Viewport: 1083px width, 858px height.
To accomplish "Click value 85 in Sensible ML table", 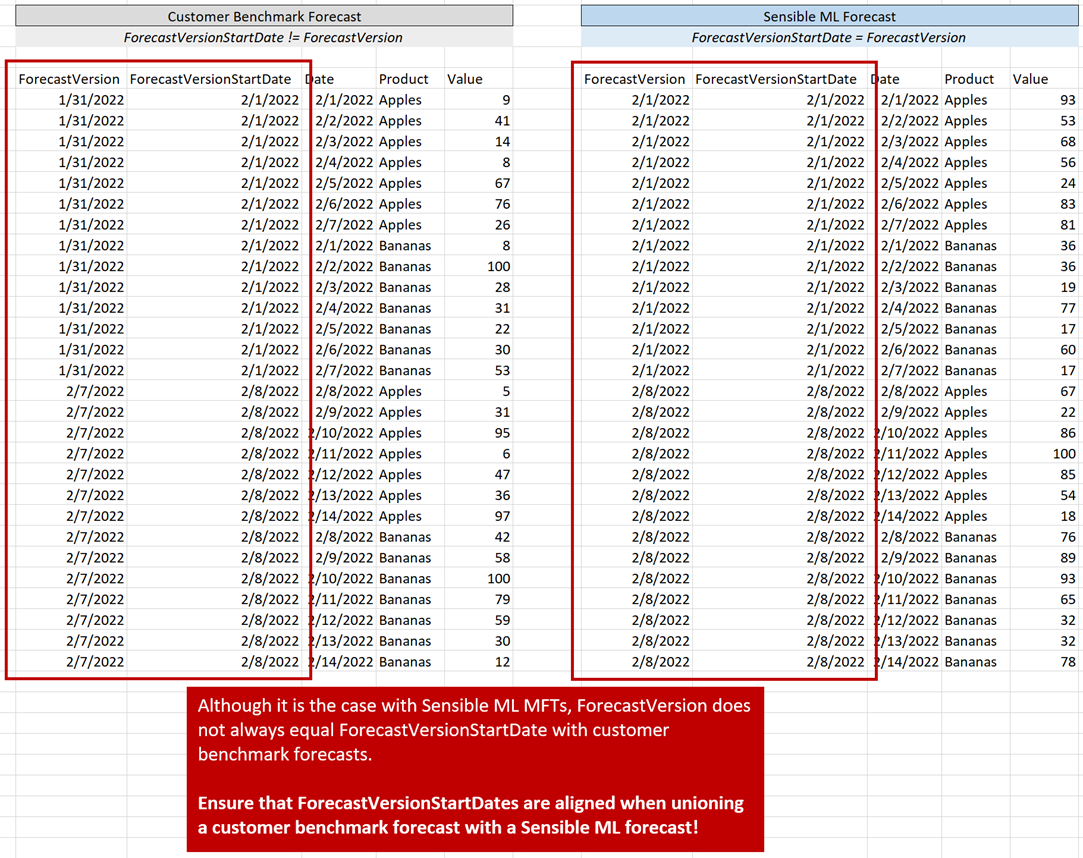I will tap(1068, 475).
